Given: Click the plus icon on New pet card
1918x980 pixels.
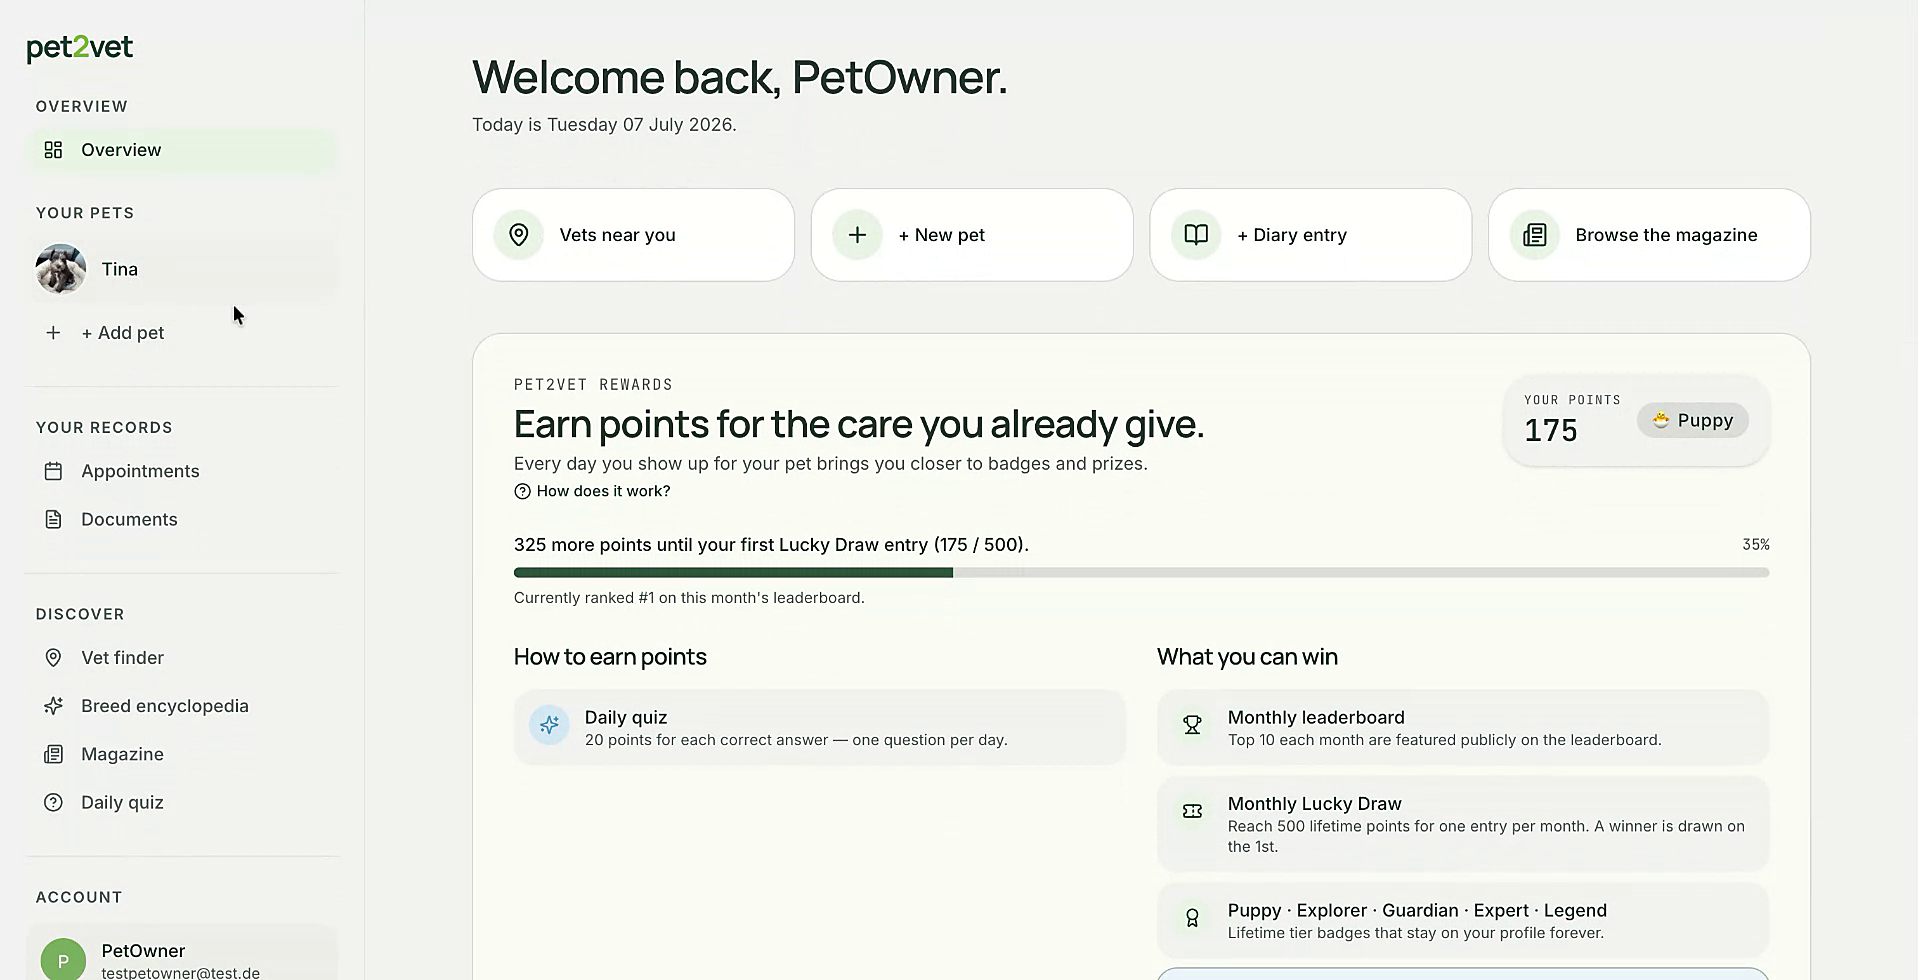Looking at the screenshot, I should pyautogui.click(x=857, y=235).
